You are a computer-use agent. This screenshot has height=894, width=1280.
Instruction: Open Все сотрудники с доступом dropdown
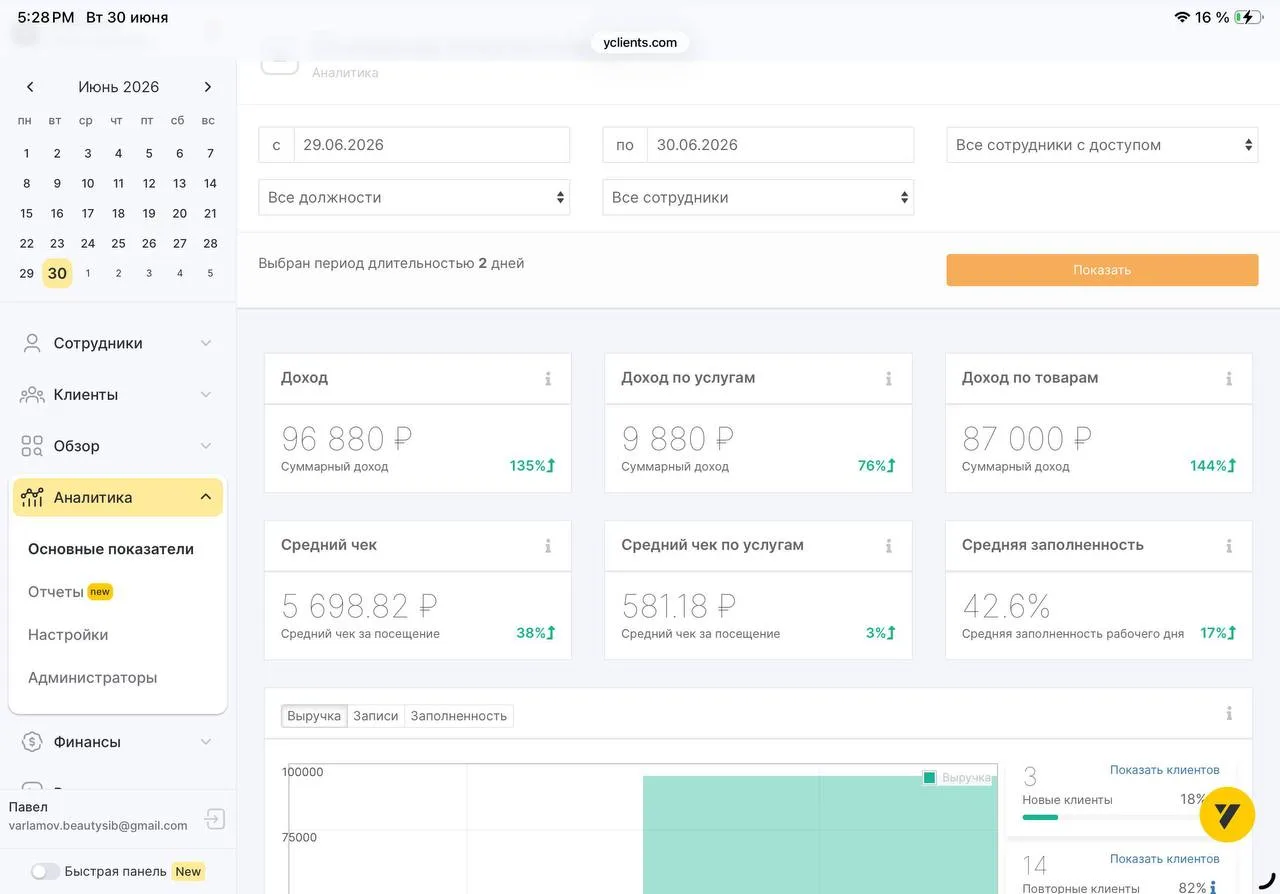(1102, 145)
